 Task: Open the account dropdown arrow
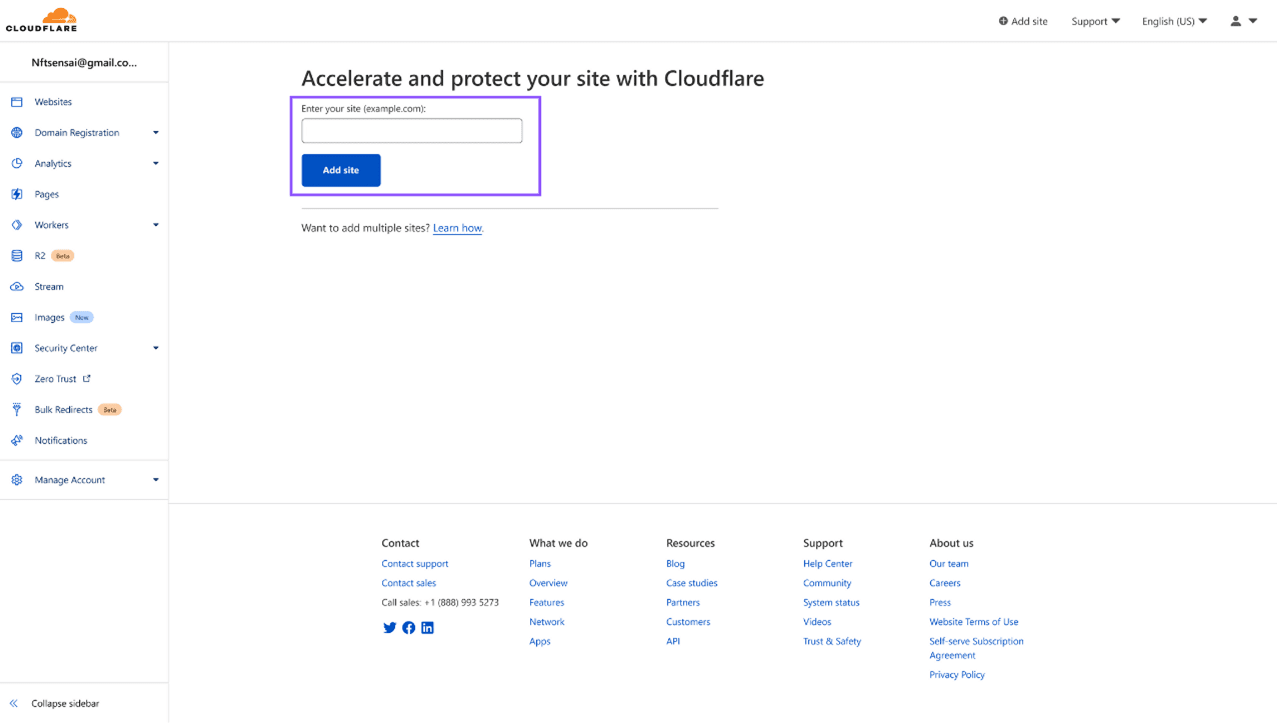1253,21
